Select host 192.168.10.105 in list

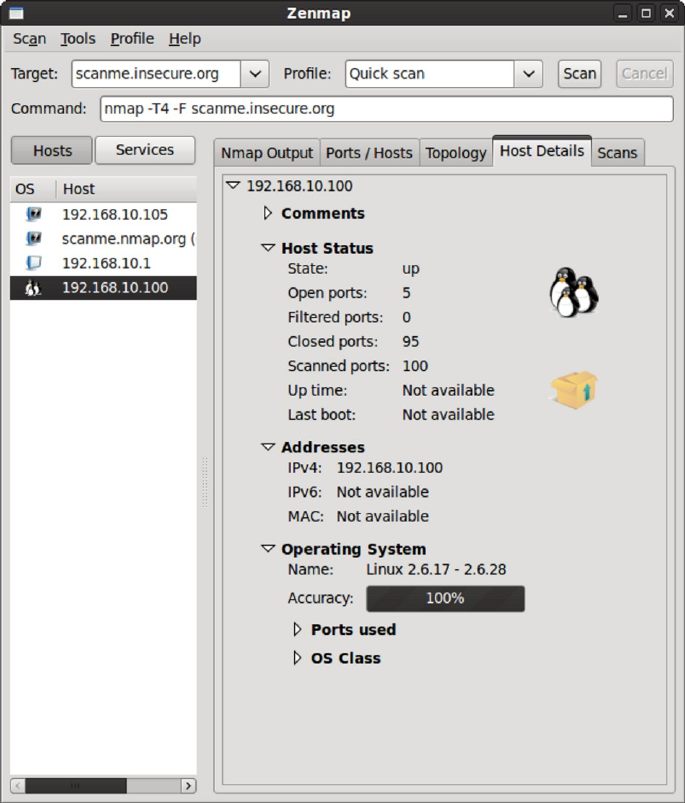(103, 214)
